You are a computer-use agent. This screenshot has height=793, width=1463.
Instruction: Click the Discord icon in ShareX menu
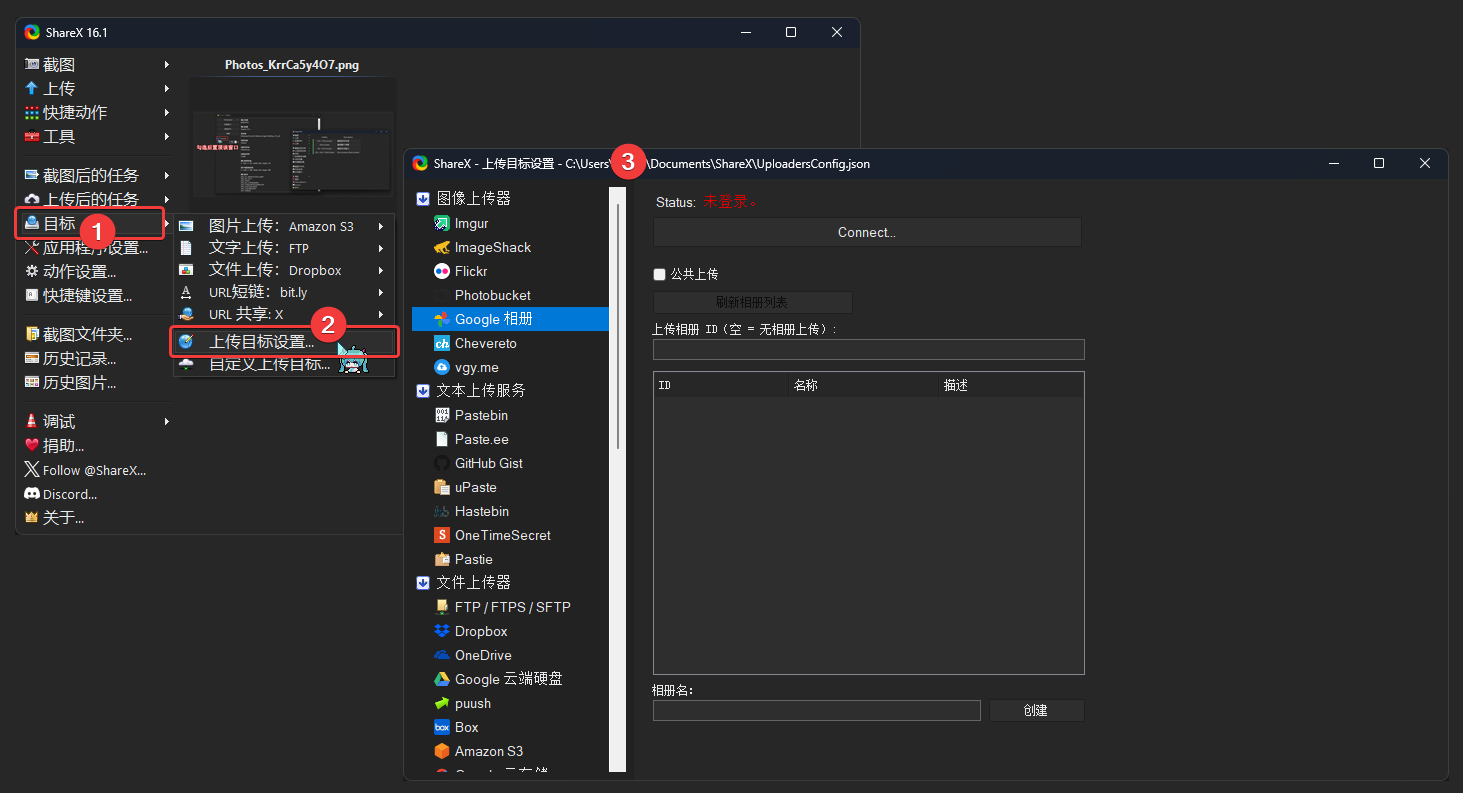tap(32, 494)
